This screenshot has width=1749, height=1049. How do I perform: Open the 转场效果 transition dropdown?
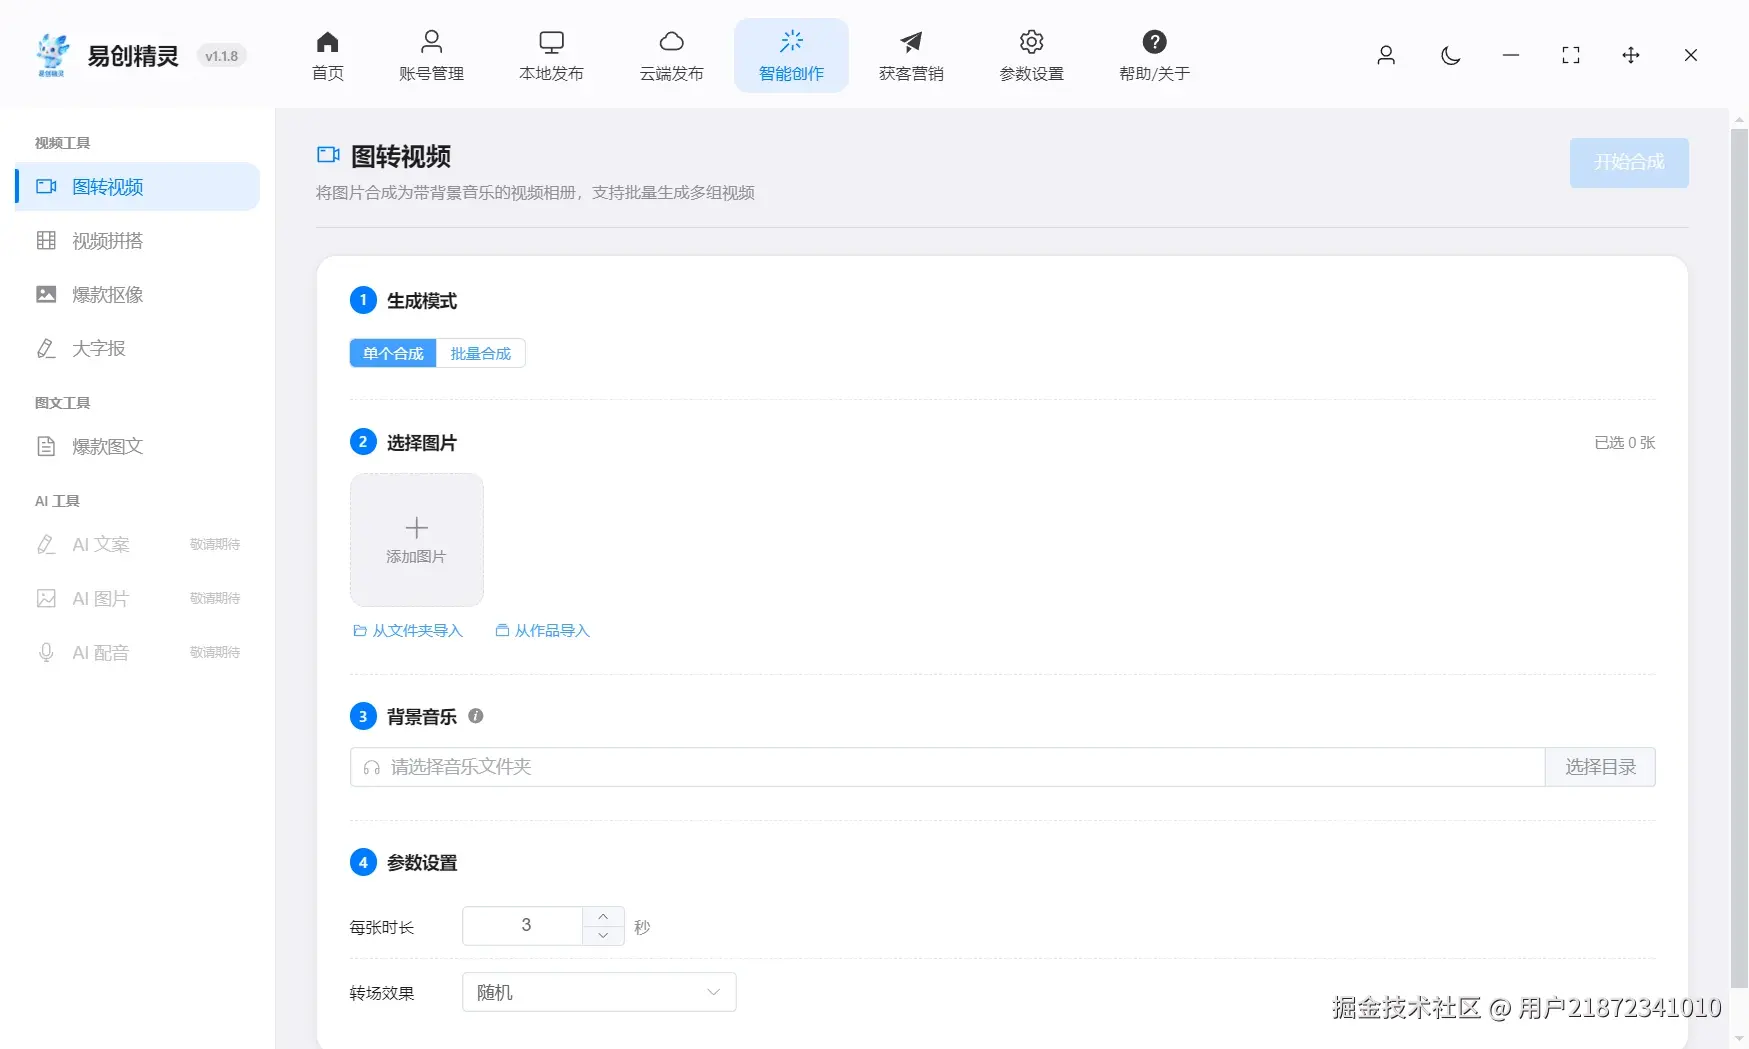coord(598,991)
